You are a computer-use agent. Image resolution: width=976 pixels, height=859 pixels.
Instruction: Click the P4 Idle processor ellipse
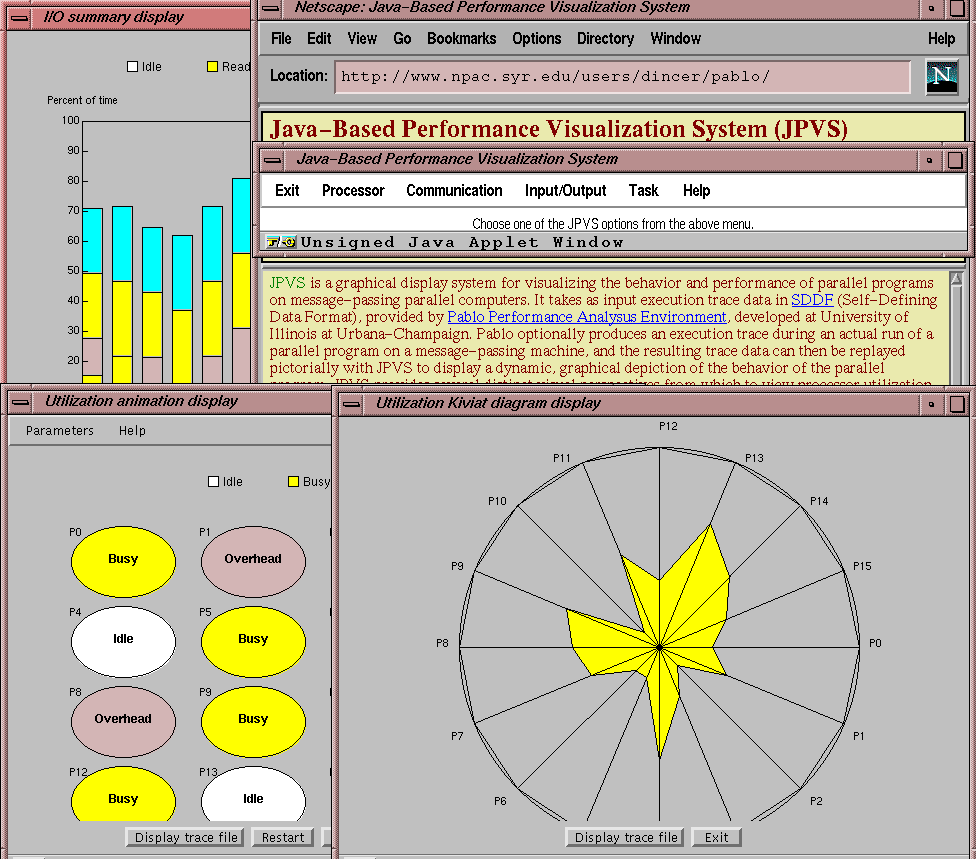click(x=123, y=642)
